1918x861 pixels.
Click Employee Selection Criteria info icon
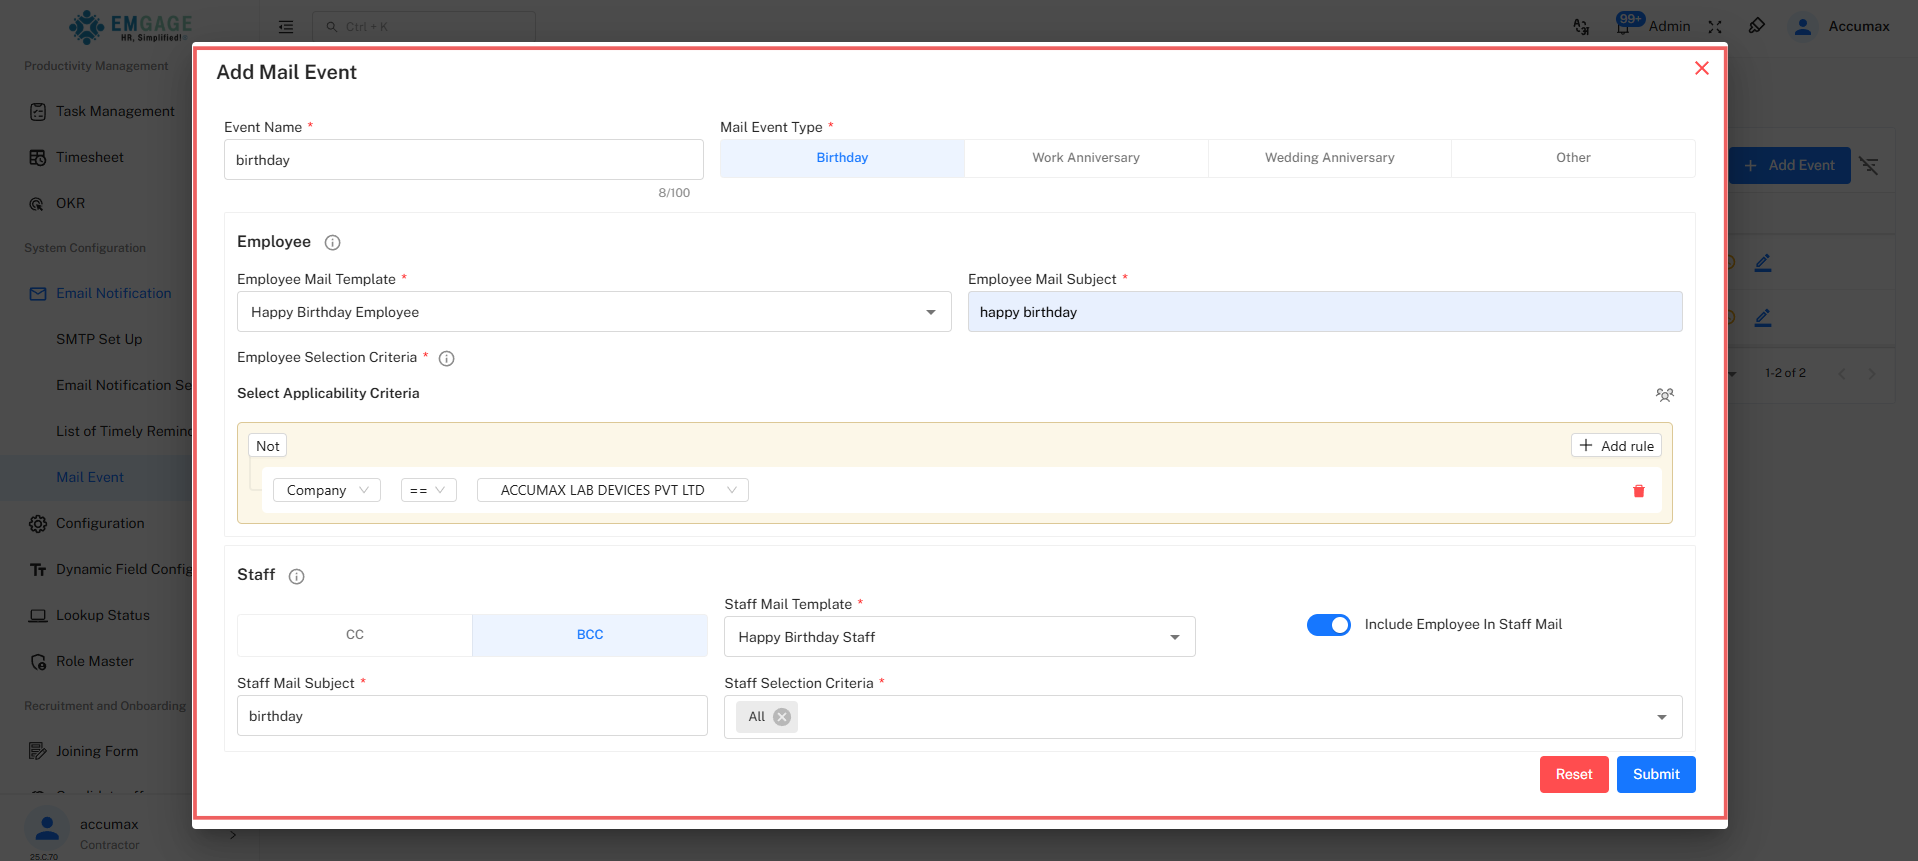point(447,358)
